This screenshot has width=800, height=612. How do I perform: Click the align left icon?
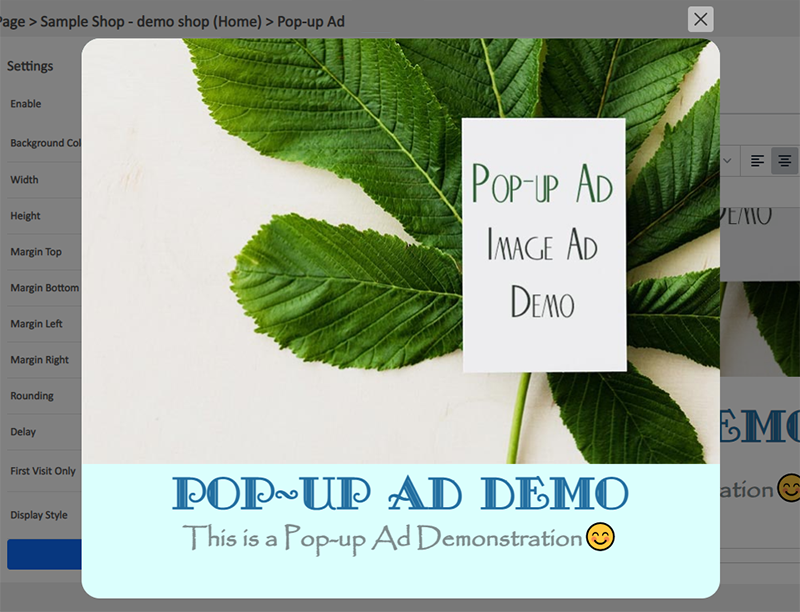[757, 161]
